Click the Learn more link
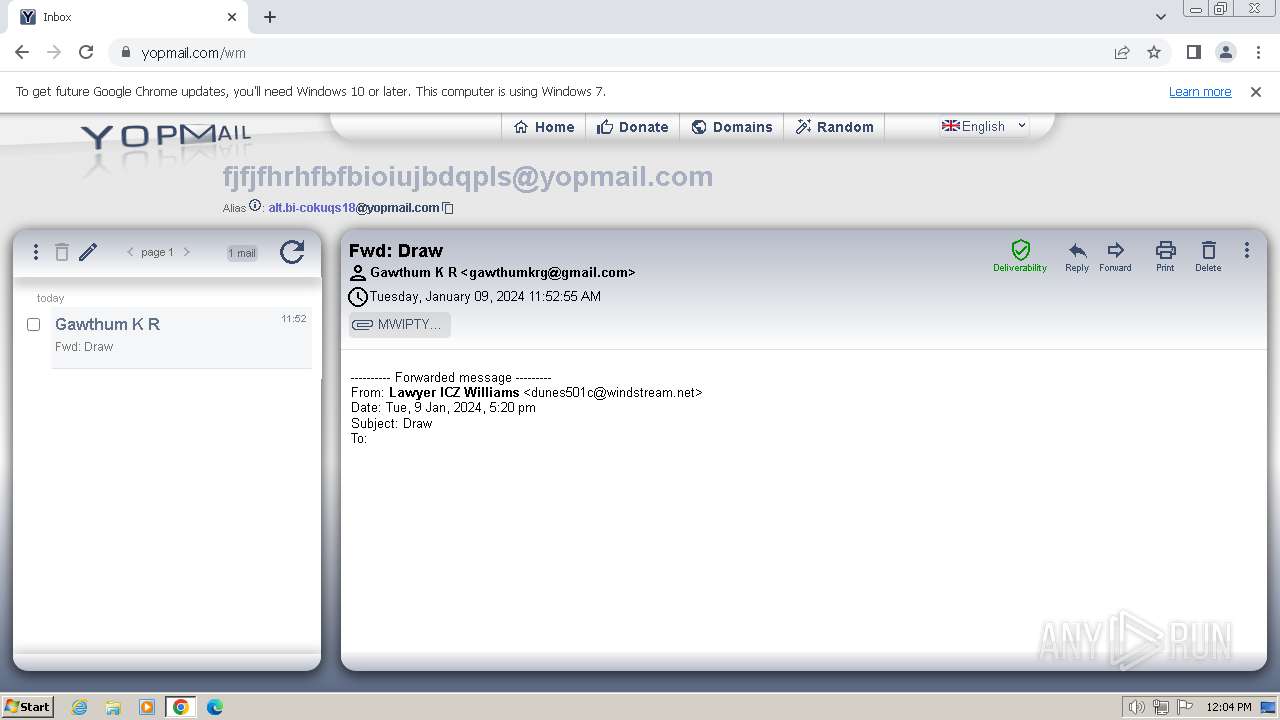1280x720 pixels. pos(1200,91)
